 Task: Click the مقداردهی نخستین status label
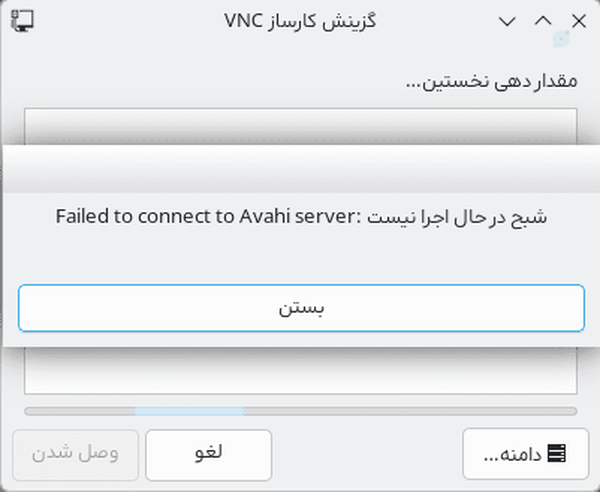[x=492, y=81]
